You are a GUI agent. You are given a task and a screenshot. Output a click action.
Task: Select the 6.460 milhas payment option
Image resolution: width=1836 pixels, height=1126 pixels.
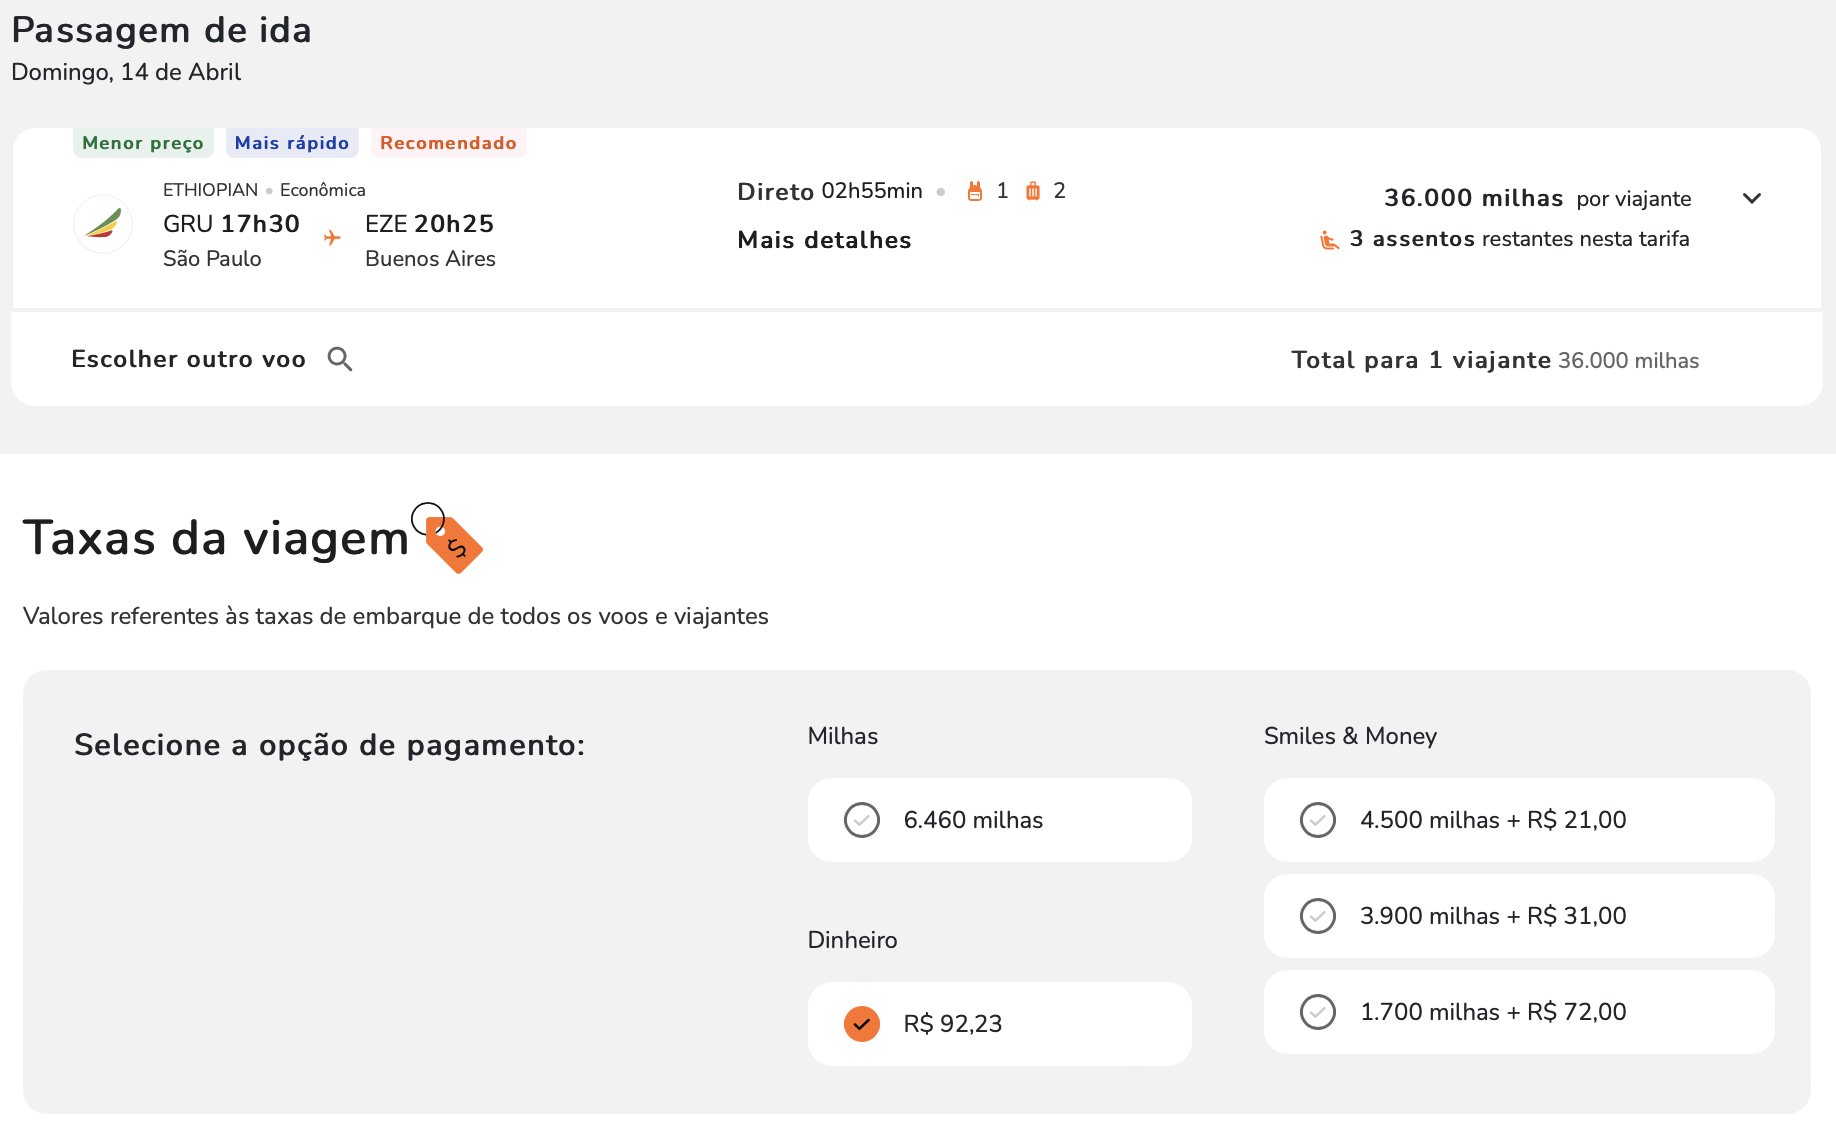[x=1000, y=820]
